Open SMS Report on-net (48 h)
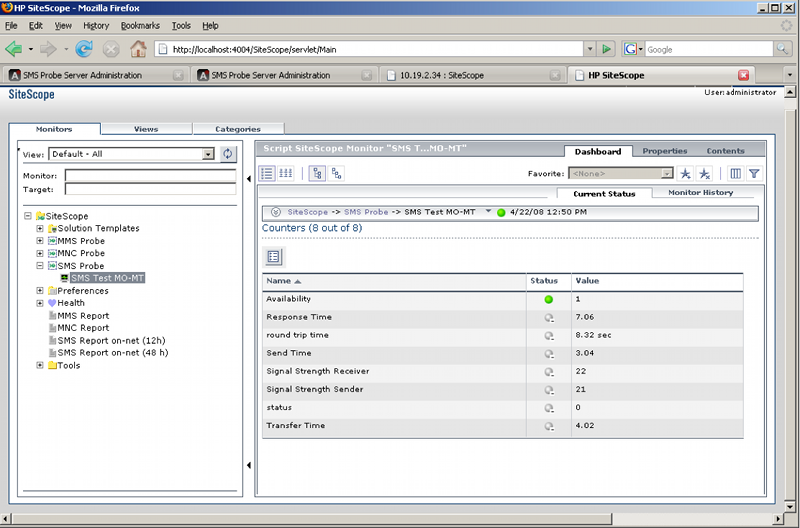The height and width of the screenshot is (528, 800). click(x=113, y=353)
